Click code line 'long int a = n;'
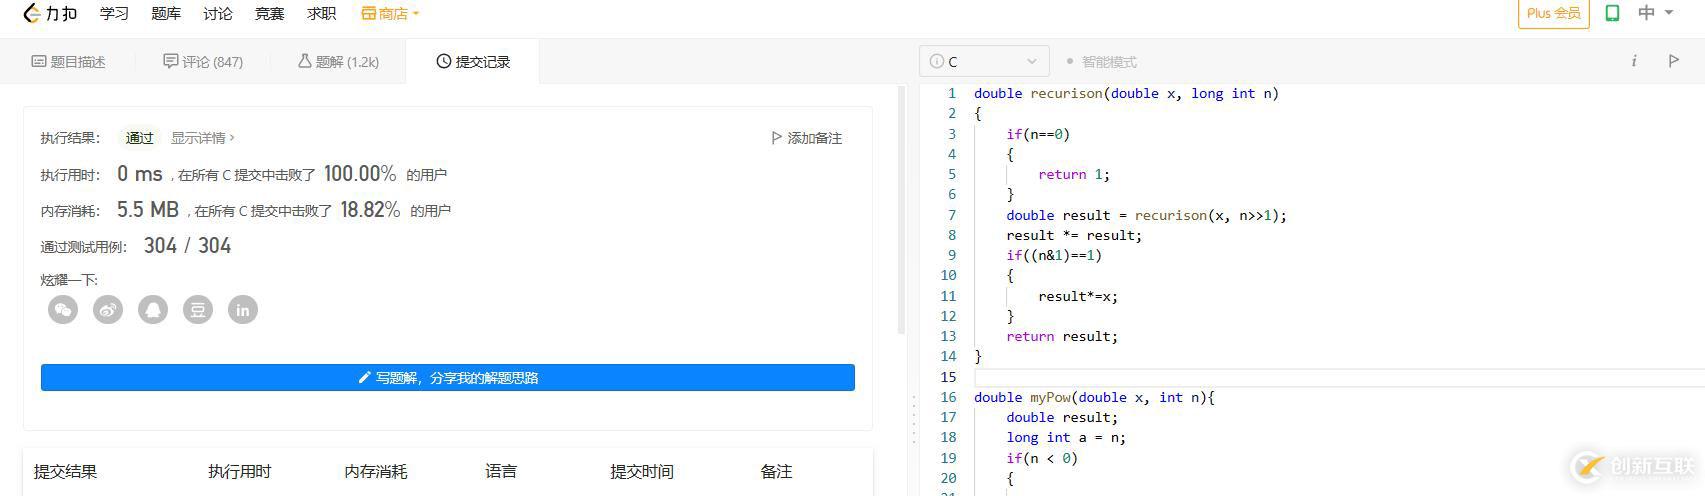This screenshot has height=496, width=1705. coord(1066,437)
